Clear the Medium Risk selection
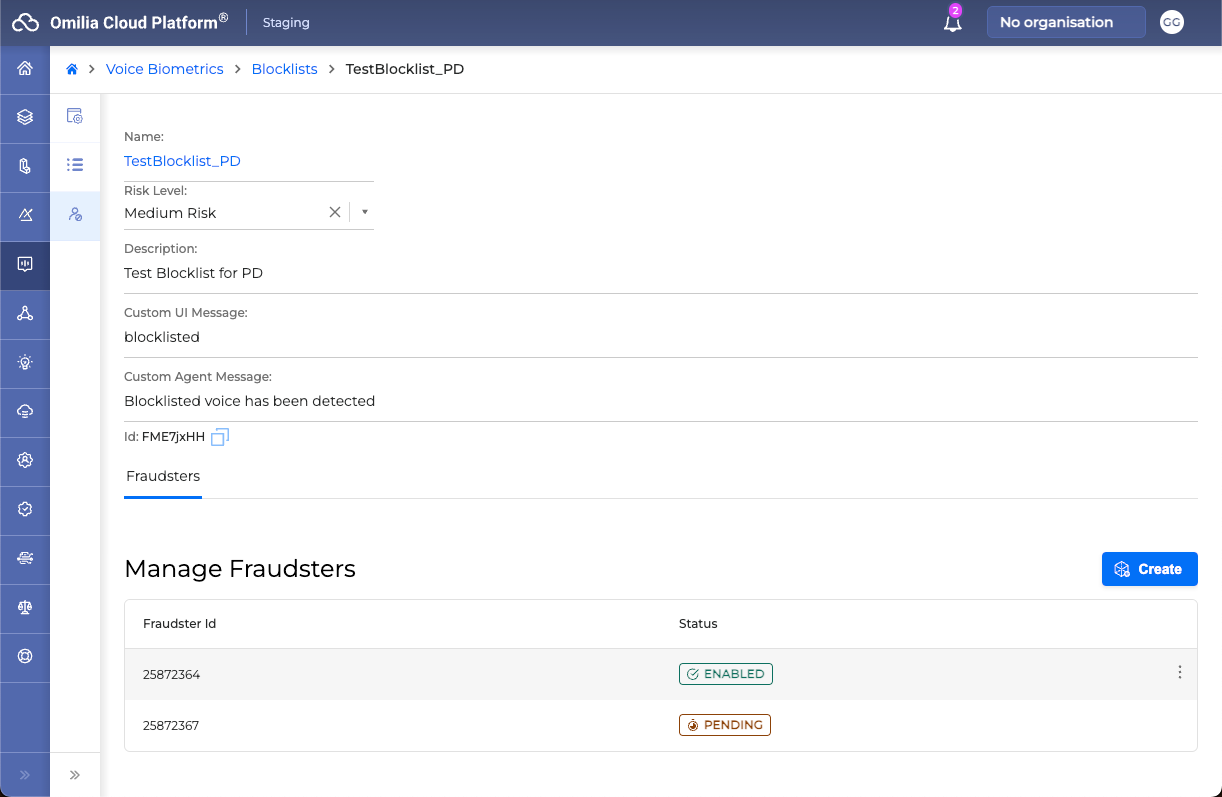Image resolution: width=1222 pixels, height=797 pixels. tap(335, 212)
